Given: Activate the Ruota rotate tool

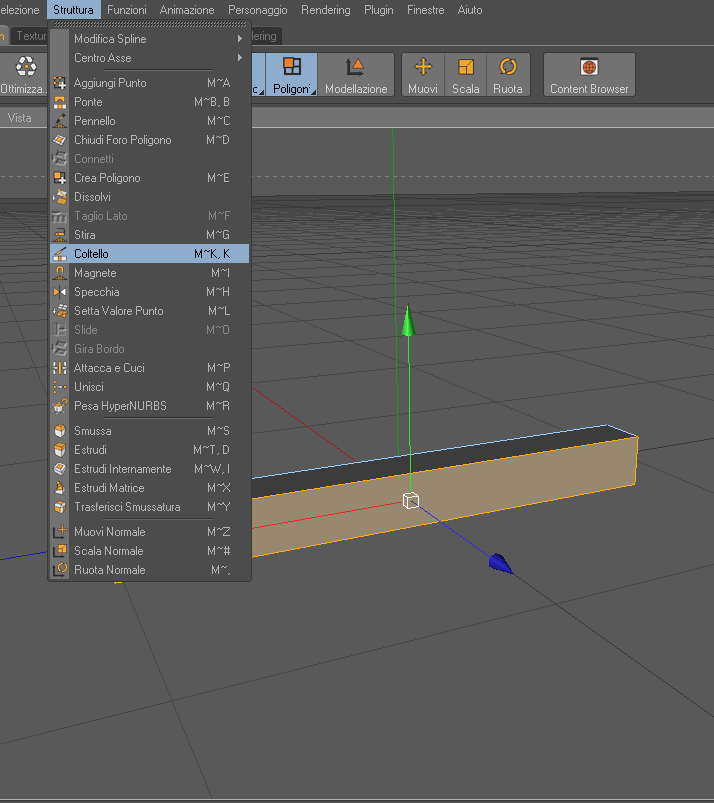Looking at the screenshot, I should point(508,75).
